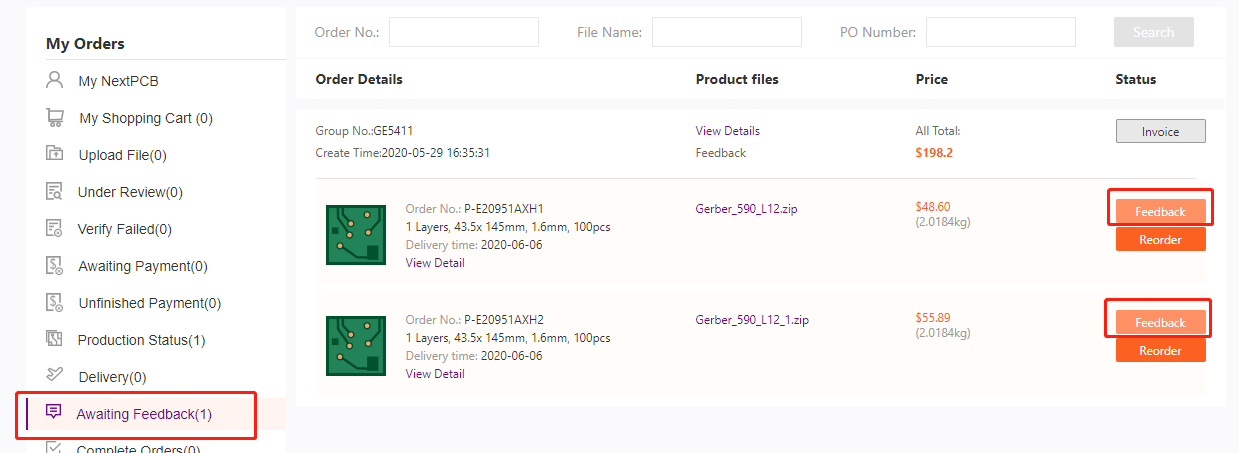Click Feedback button for order P-E20951AXH1

click(x=1160, y=211)
